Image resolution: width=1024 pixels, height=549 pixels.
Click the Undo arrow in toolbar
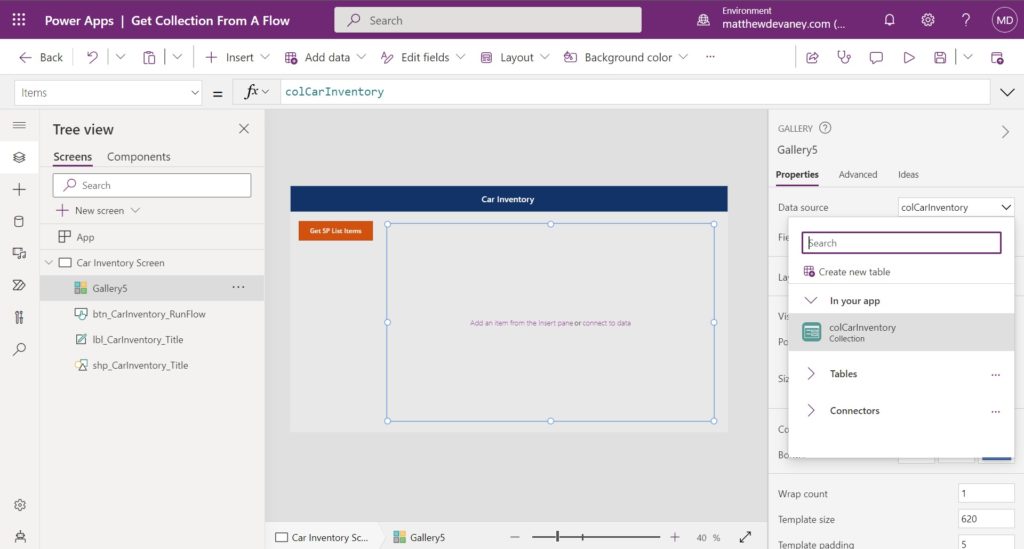(92, 57)
